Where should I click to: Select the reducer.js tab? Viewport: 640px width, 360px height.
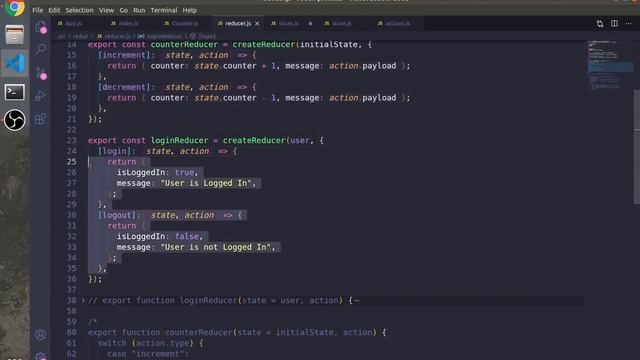(238, 24)
